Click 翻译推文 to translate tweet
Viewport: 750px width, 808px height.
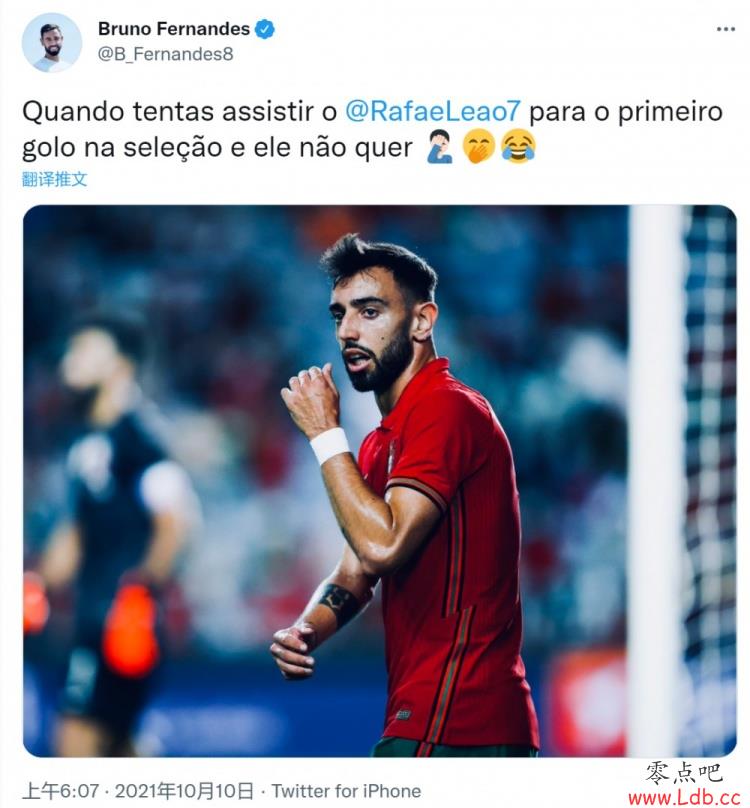tap(55, 179)
